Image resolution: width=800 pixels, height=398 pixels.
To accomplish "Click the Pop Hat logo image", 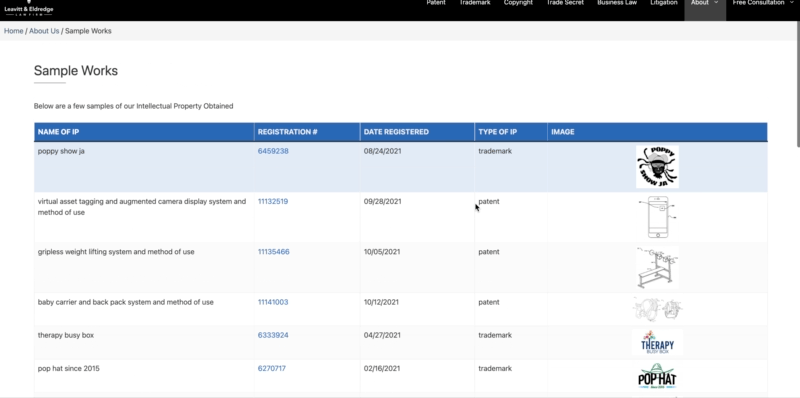I will coord(657,376).
